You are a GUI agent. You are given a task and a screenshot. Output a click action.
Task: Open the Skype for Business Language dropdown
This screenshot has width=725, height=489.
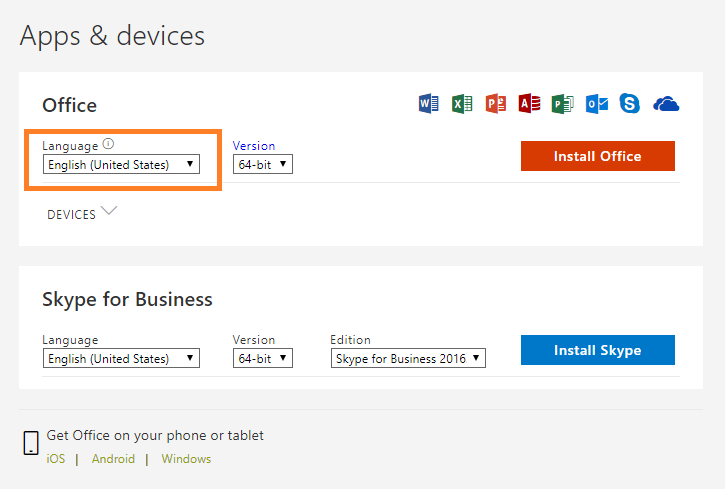[x=121, y=358]
